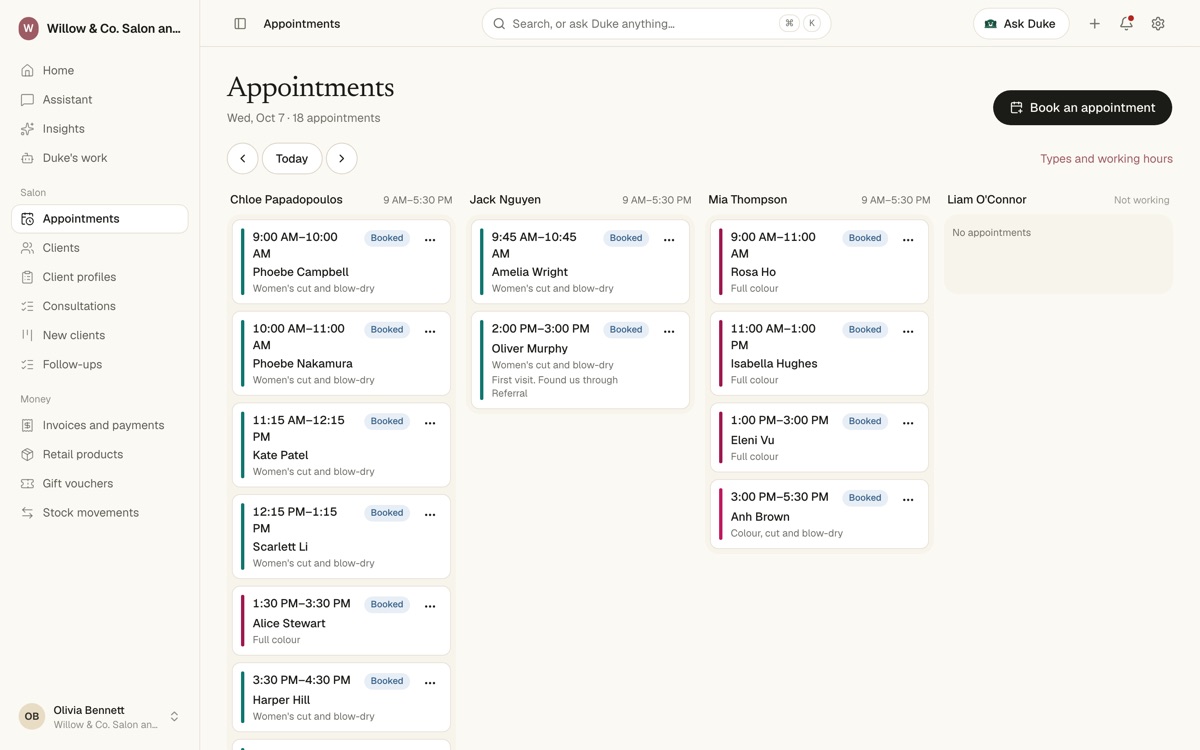This screenshot has height=750, width=1200.
Task: Go to previous day arrow
Action: click(242, 159)
